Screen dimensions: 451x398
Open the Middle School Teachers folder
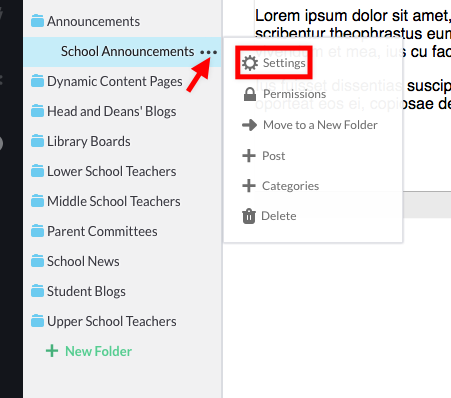(x=106, y=201)
